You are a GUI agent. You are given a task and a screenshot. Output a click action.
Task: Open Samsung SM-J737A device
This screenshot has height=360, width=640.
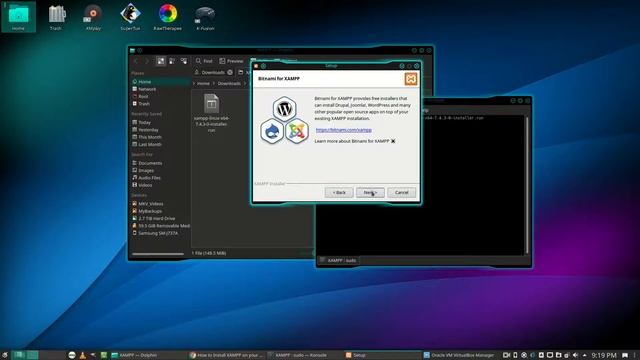160,233
